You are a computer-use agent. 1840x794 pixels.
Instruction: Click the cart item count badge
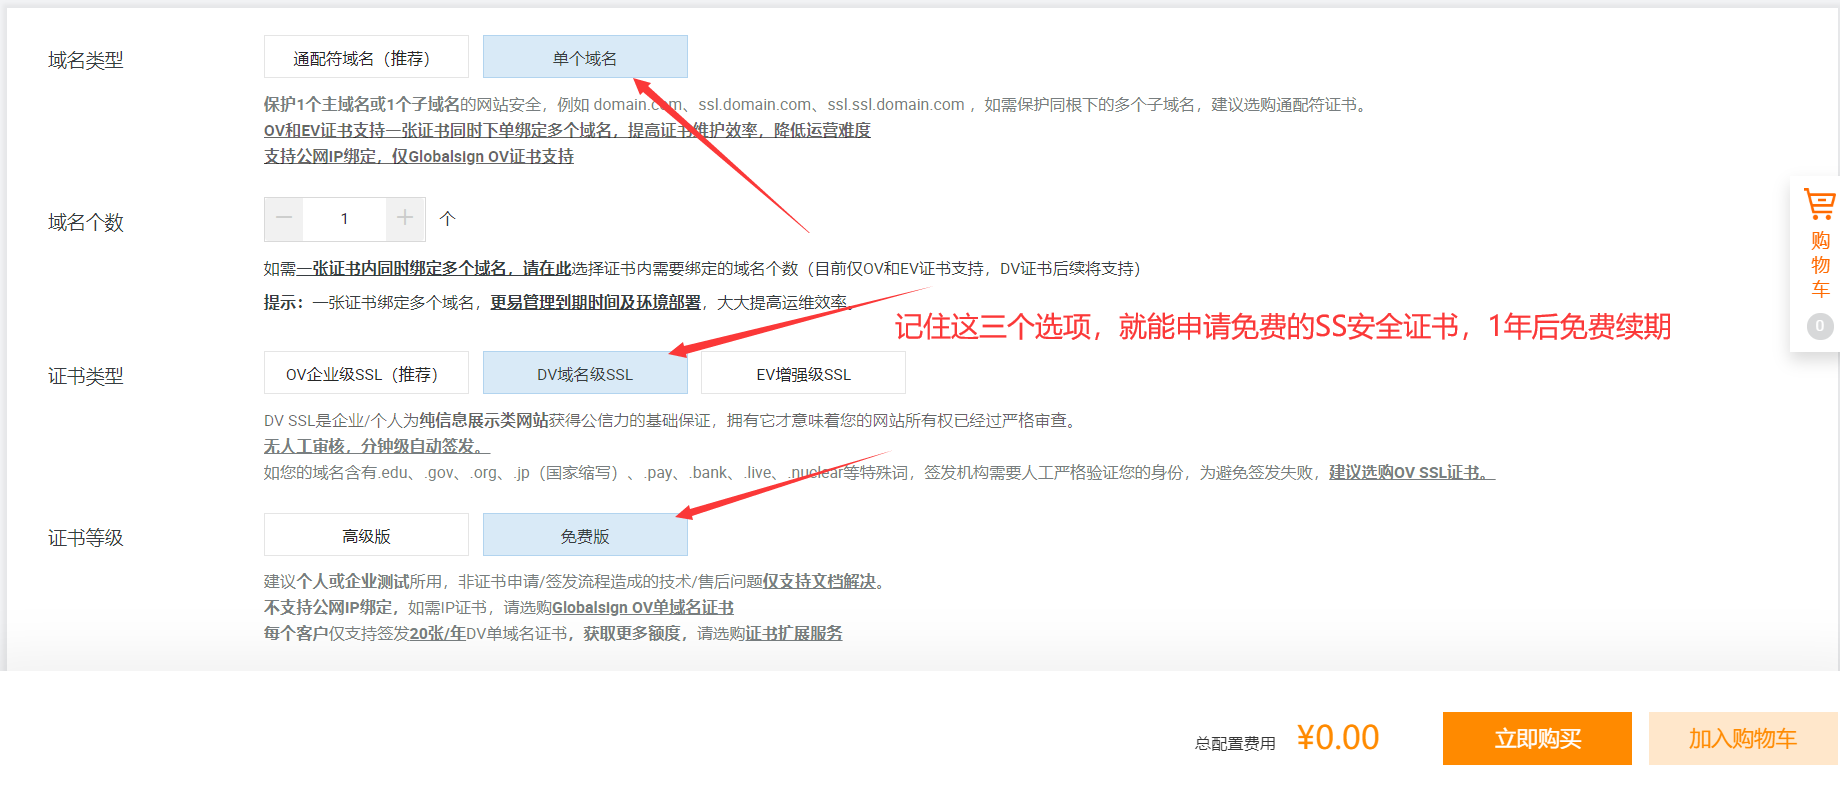pos(1820,326)
